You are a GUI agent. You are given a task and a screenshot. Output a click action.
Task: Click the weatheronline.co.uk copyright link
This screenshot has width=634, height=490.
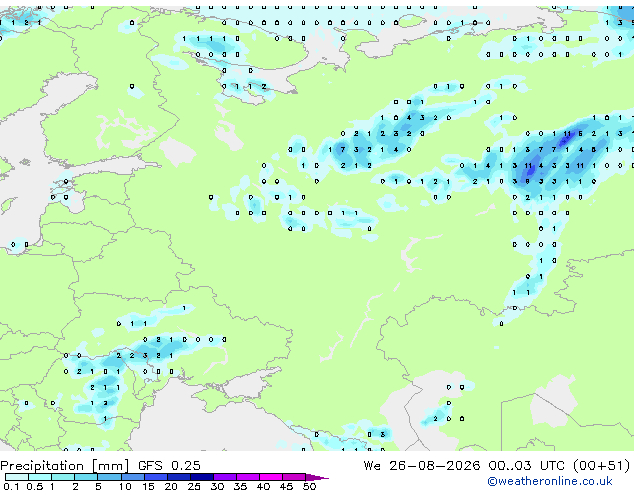click(550, 481)
